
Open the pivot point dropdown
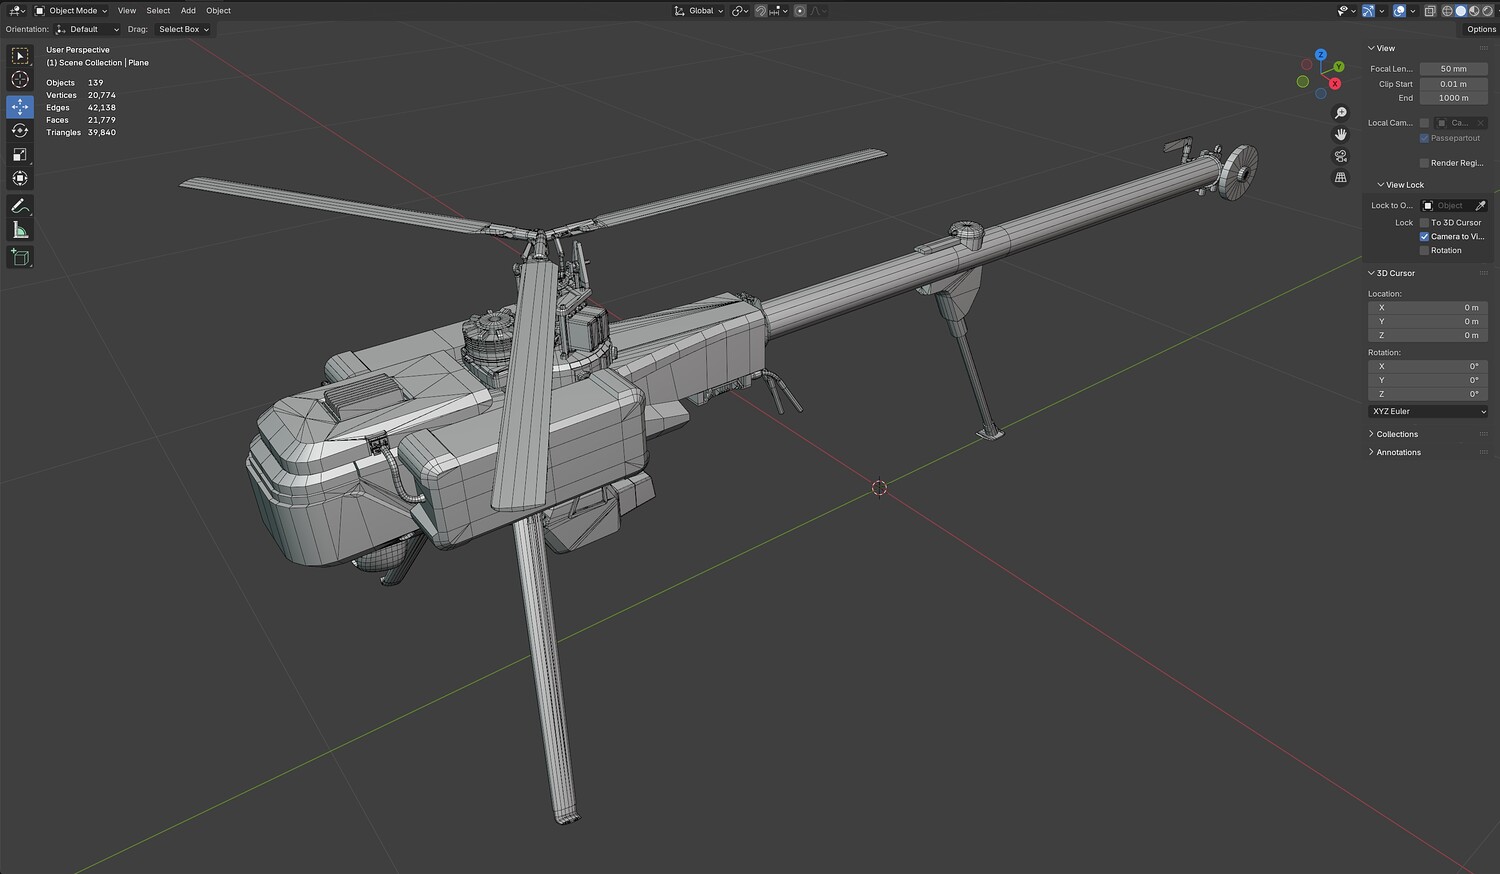coord(740,11)
